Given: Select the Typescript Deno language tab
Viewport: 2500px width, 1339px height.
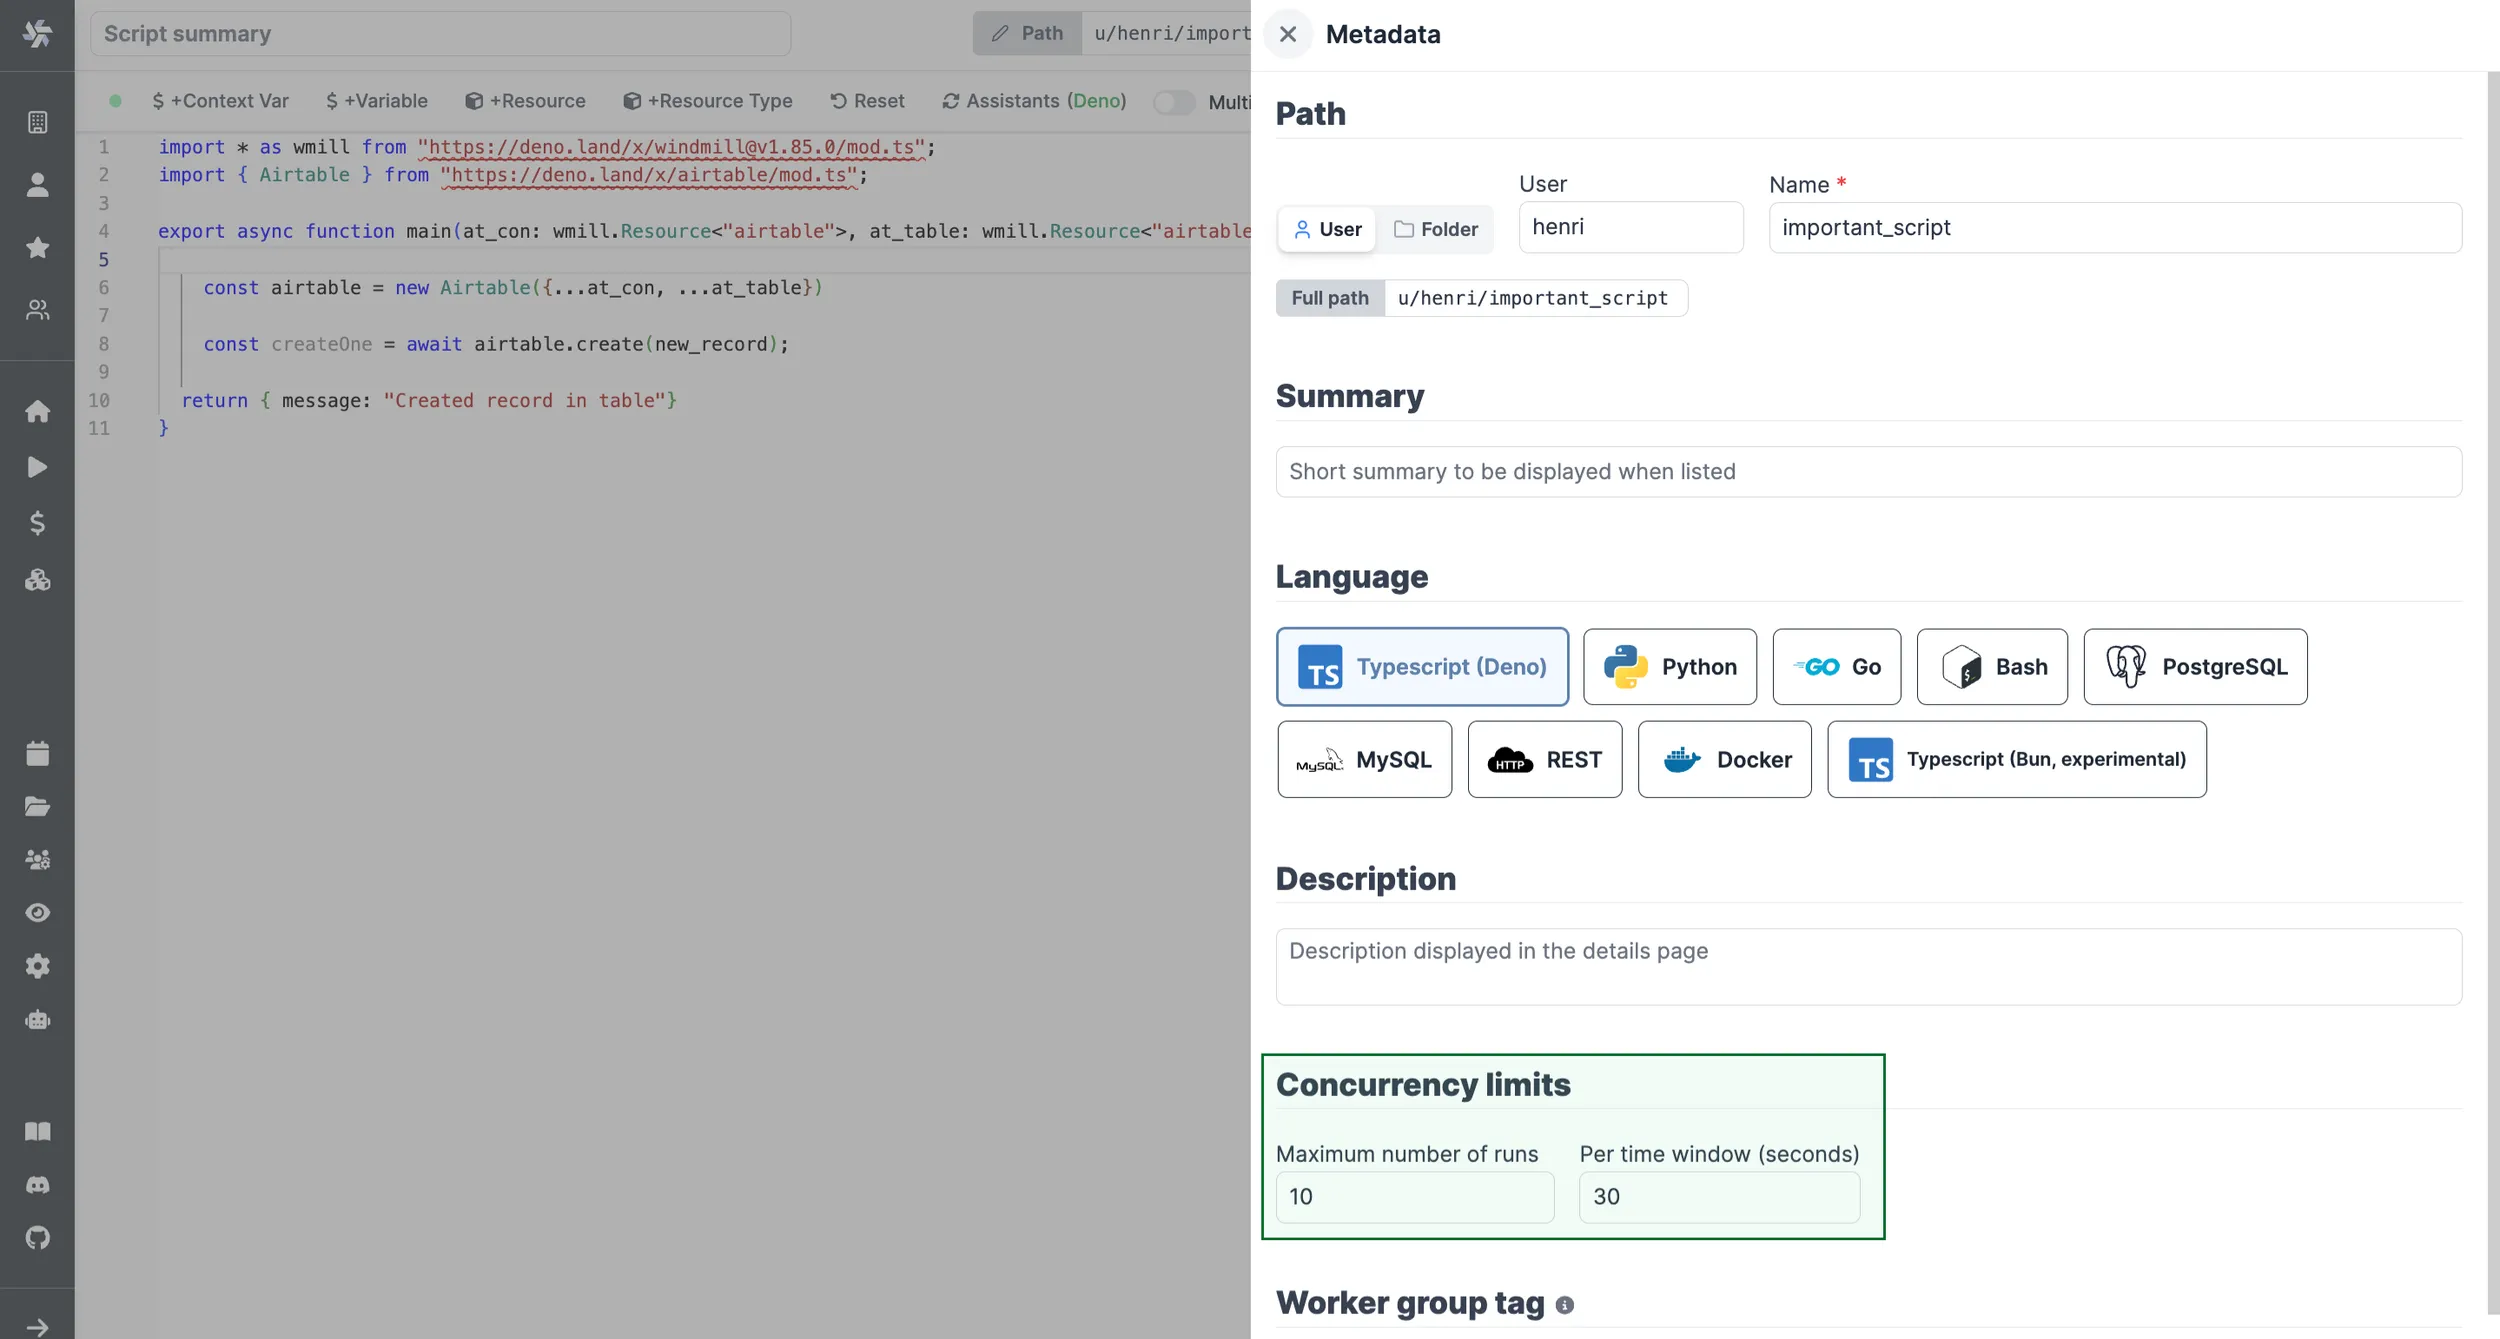Looking at the screenshot, I should tap(1422, 665).
